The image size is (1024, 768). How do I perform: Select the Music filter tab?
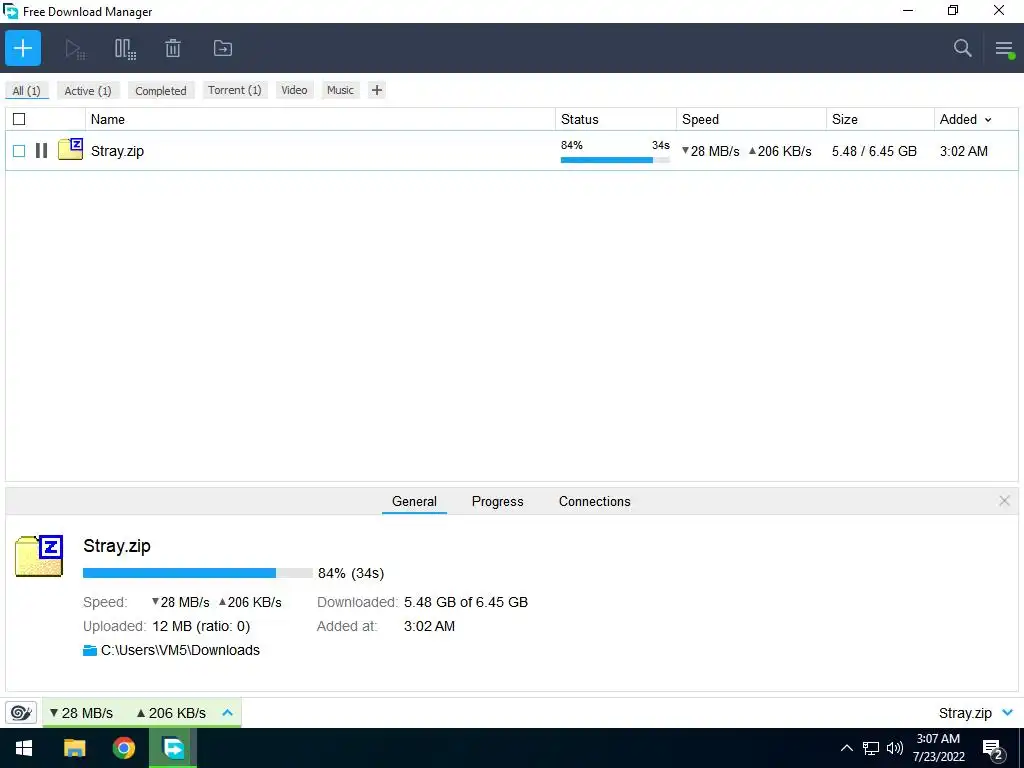coord(340,90)
